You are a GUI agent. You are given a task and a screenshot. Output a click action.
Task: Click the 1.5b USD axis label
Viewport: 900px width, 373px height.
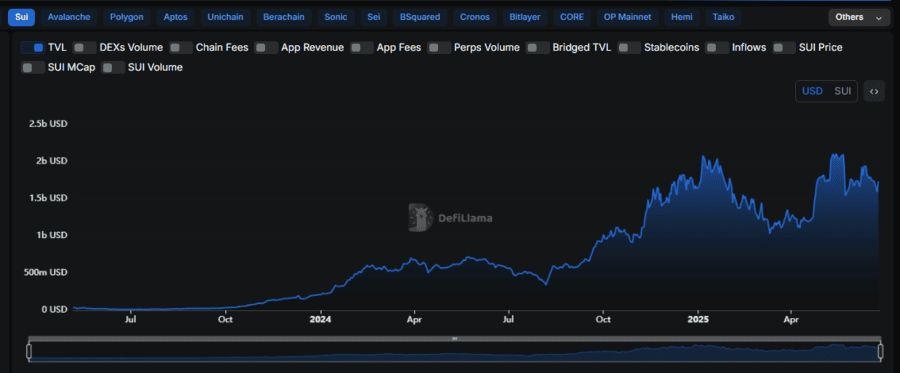point(48,198)
